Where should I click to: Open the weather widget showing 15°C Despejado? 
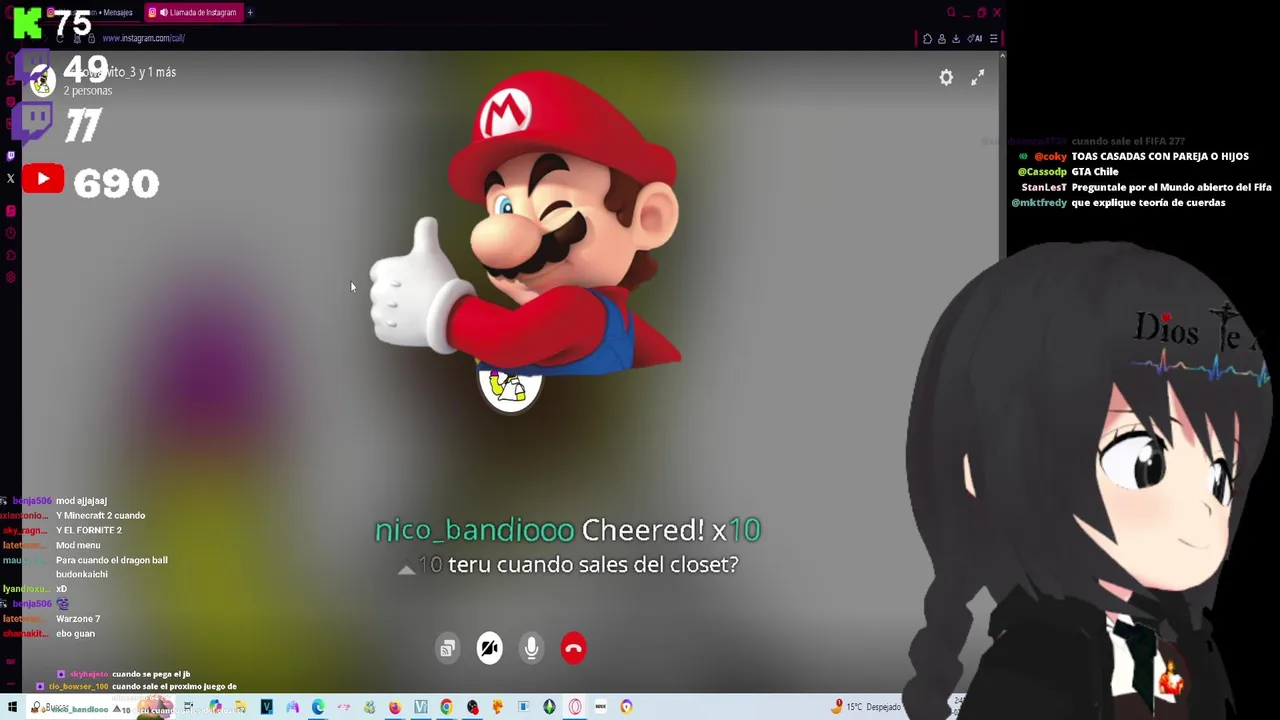867,707
